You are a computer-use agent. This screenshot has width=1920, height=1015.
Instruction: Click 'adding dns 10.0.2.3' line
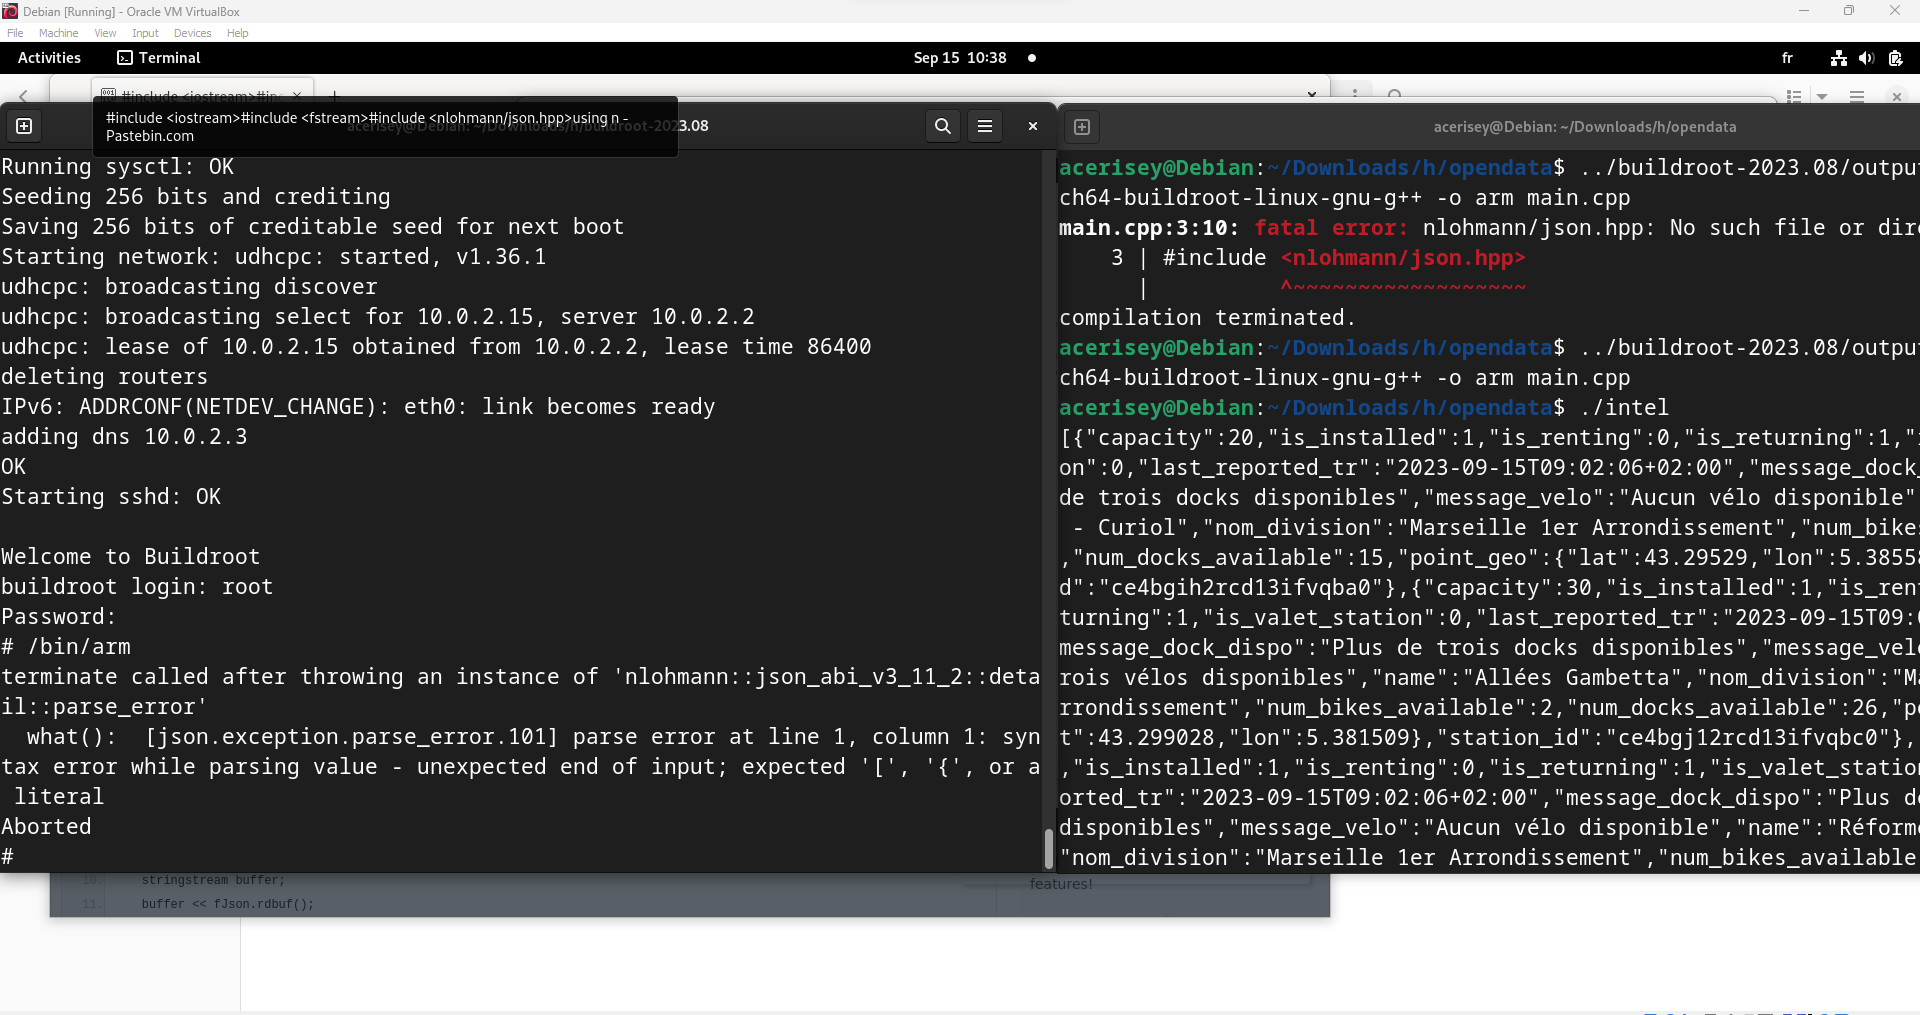(x=124, y=437)
